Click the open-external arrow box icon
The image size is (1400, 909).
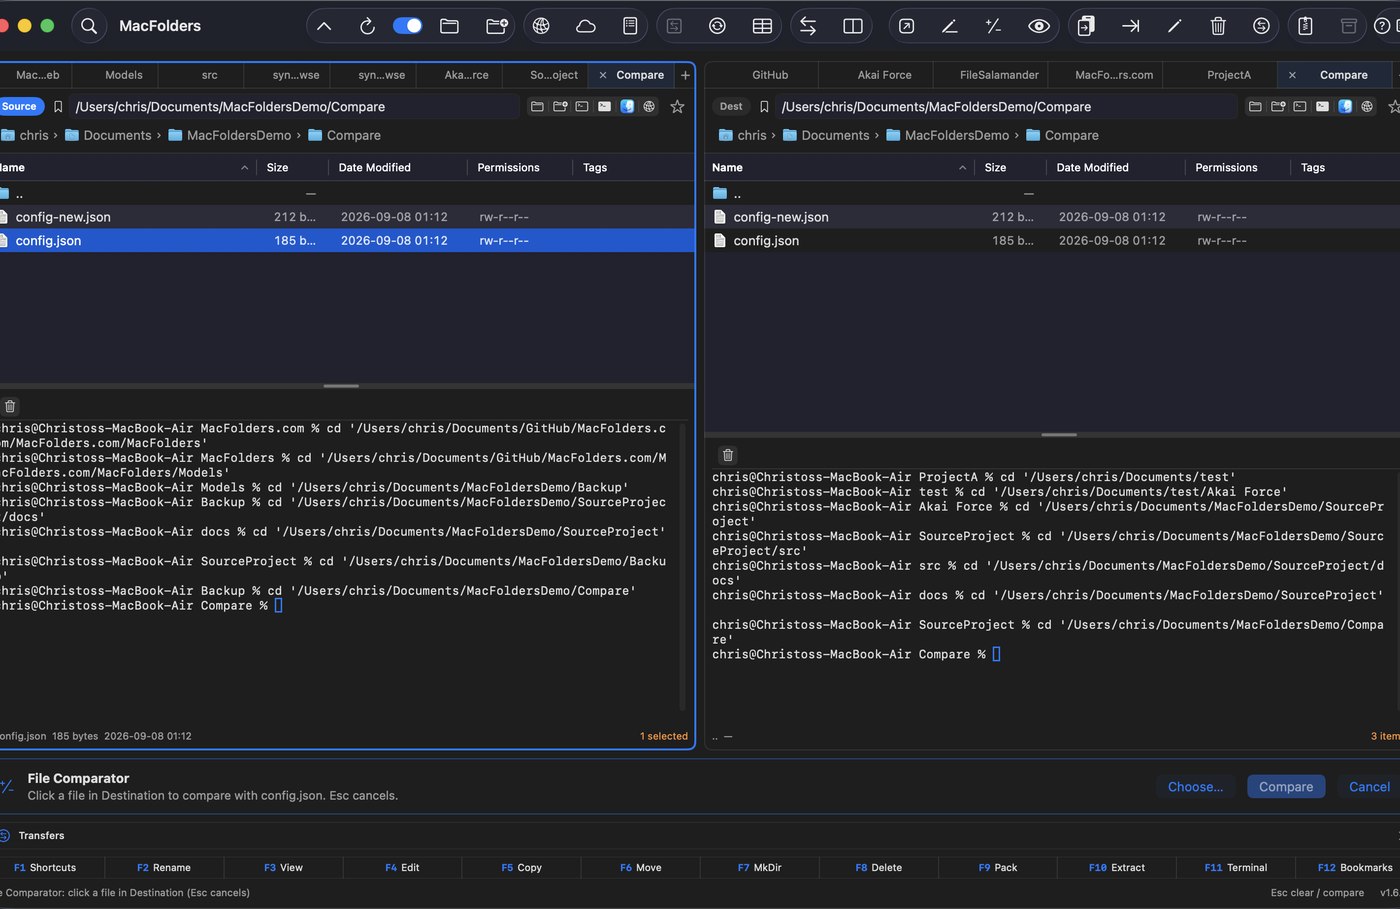pyautogui.click(x=906, y=26)
